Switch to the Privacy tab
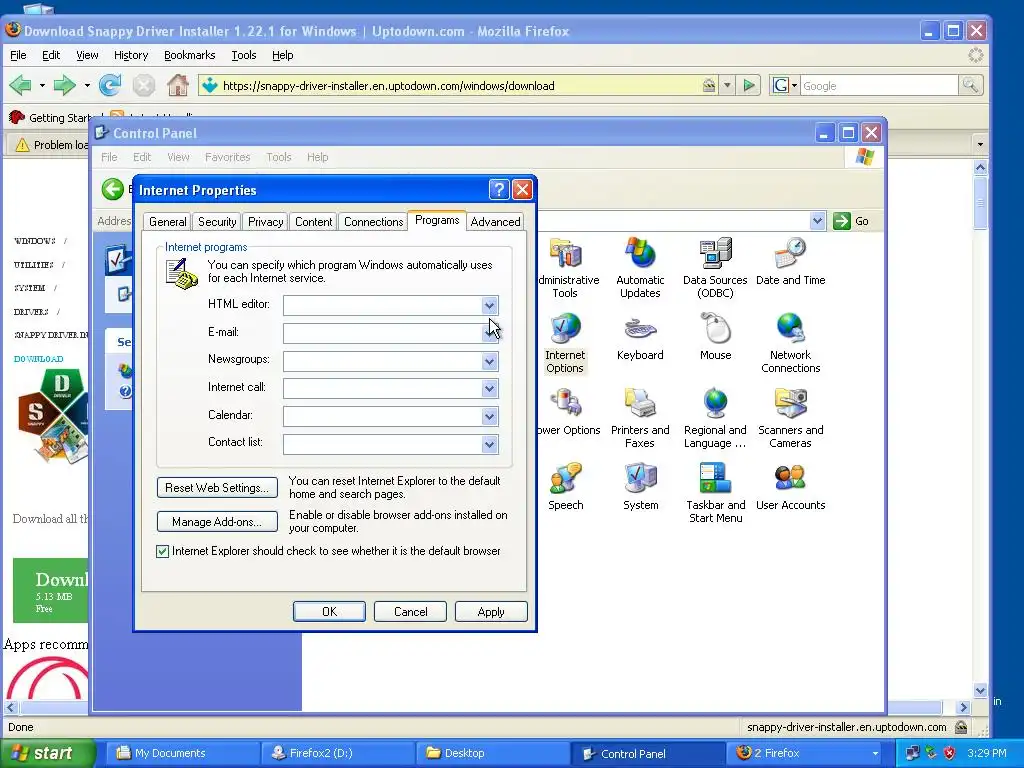The height and width of the screenshot is (768, 1024). tap(265, 222)
